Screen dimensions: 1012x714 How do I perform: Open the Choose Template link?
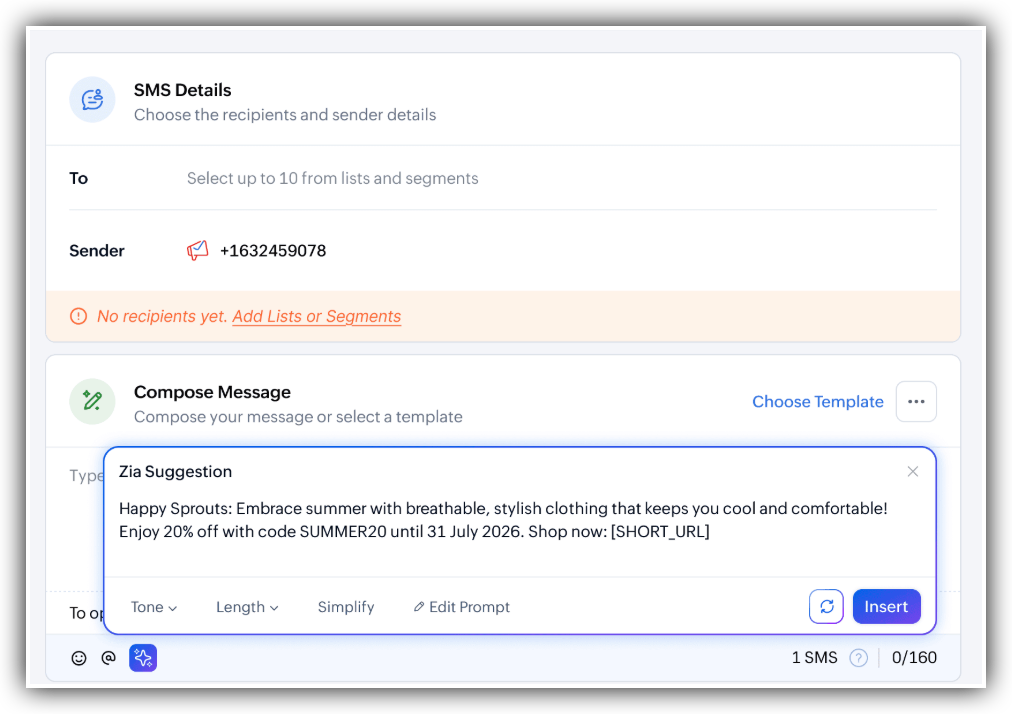[x=818, y=402]
